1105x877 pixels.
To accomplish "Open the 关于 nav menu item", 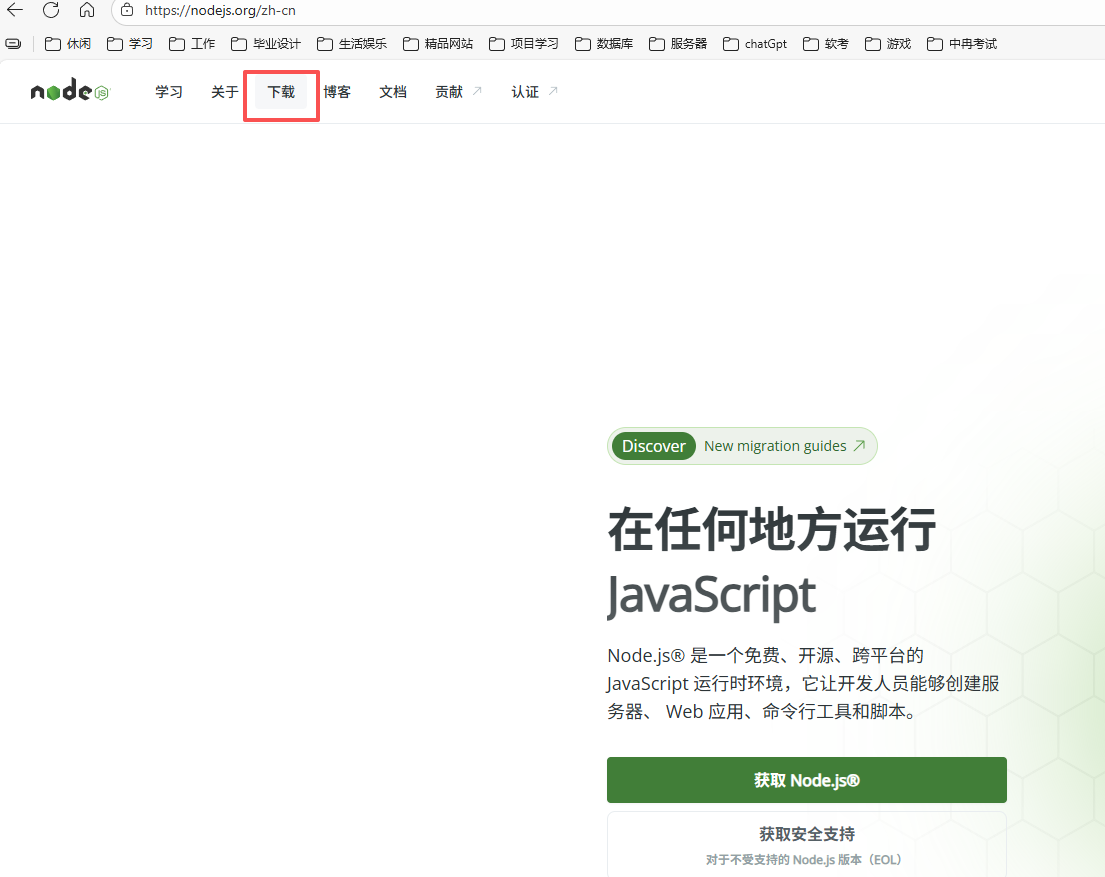I will pyautogui.click(x=225, y=92).
